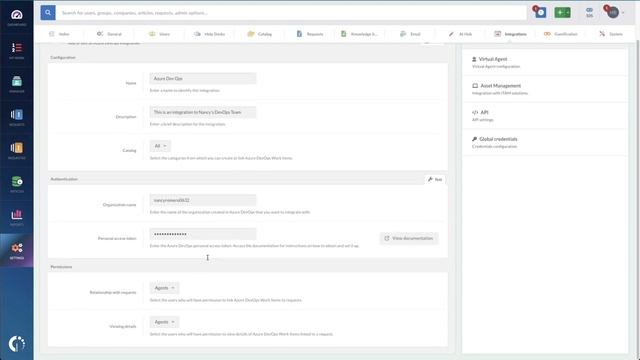Click the Personal access token field
640x360 pixels.
pos(203,234)
